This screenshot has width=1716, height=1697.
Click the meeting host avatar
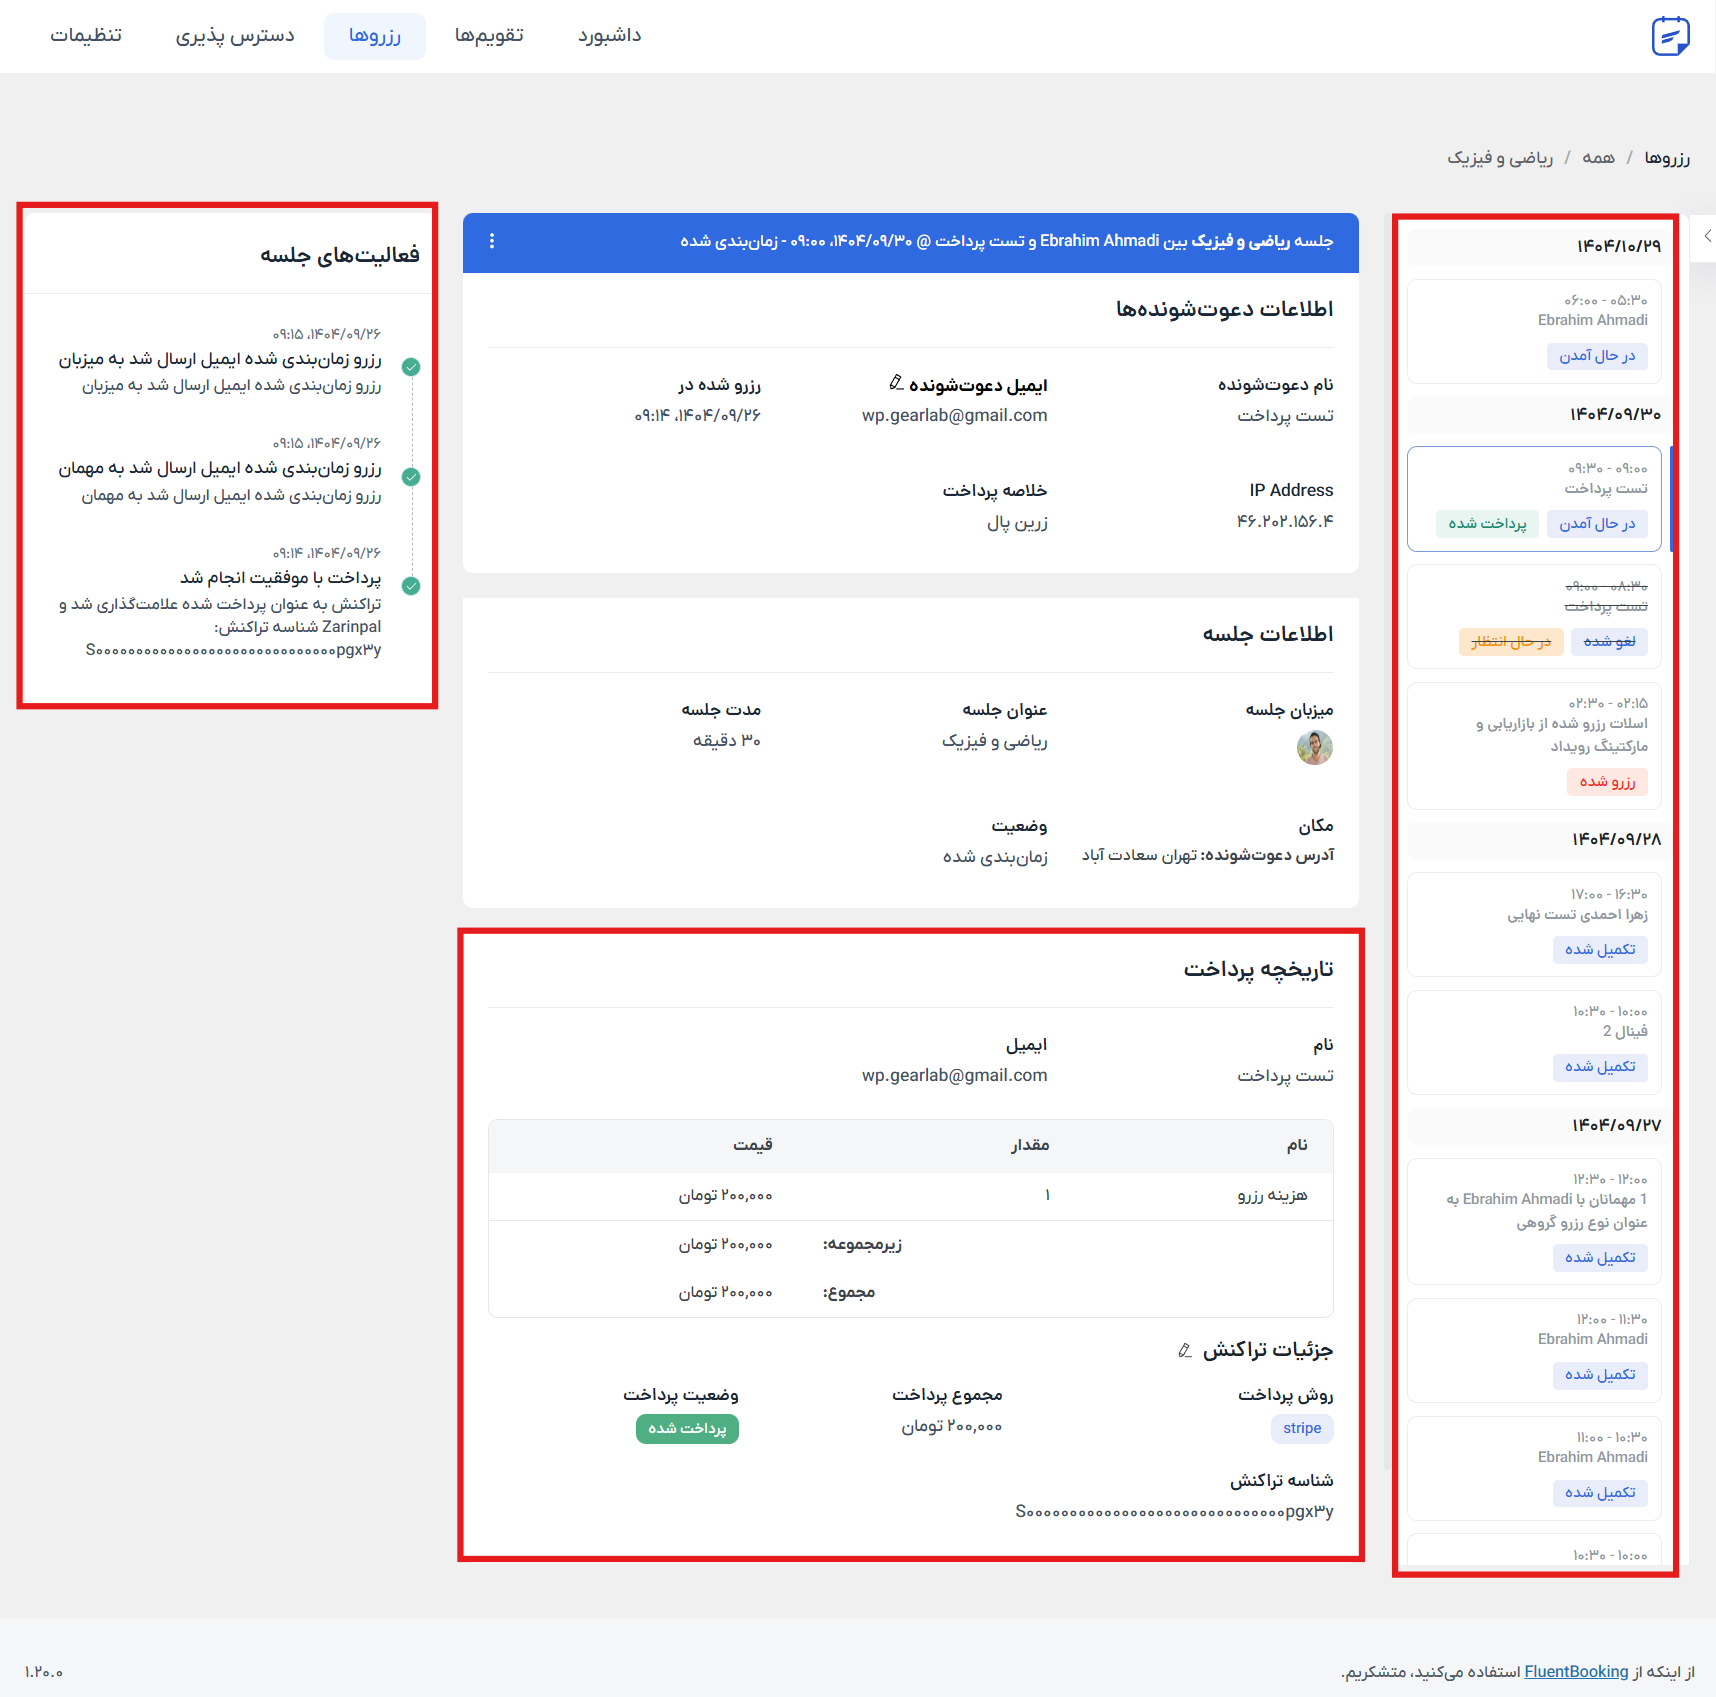(x=1314, y=747)
